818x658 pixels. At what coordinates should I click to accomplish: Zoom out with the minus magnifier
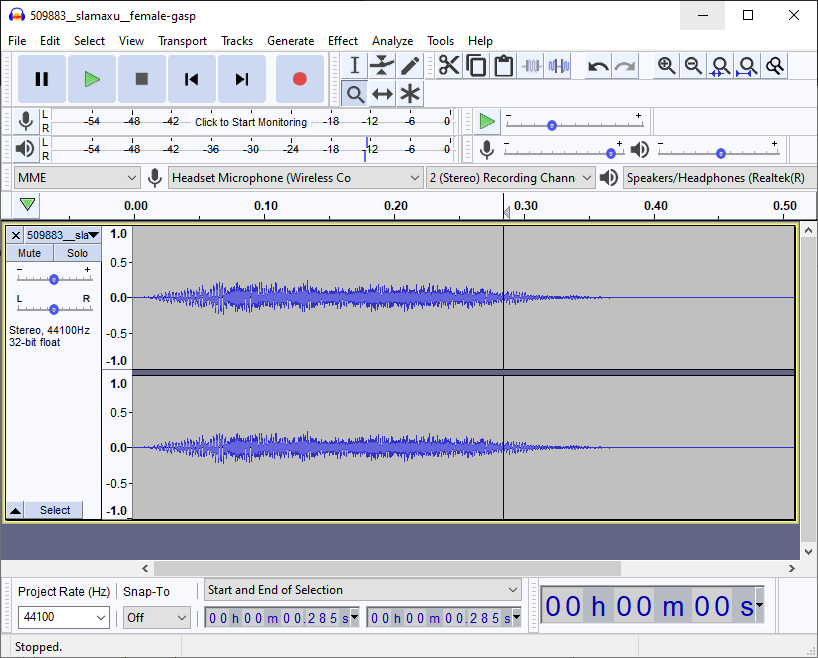point(693,66)
